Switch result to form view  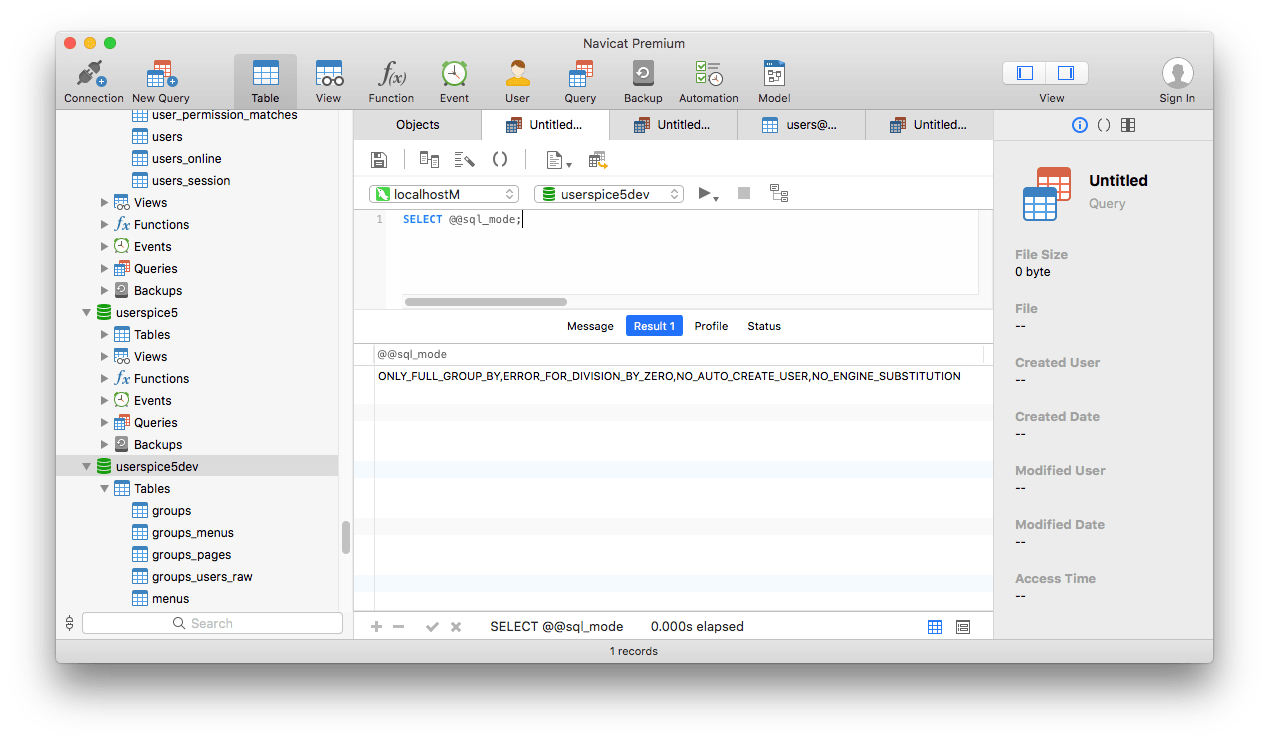point(963,627)
